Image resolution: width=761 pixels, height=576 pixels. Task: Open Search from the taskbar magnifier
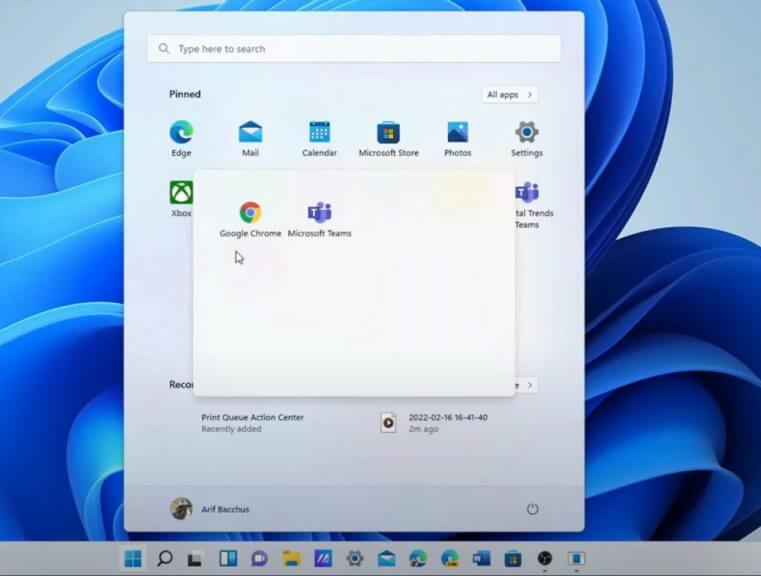(x=165, y=559)
